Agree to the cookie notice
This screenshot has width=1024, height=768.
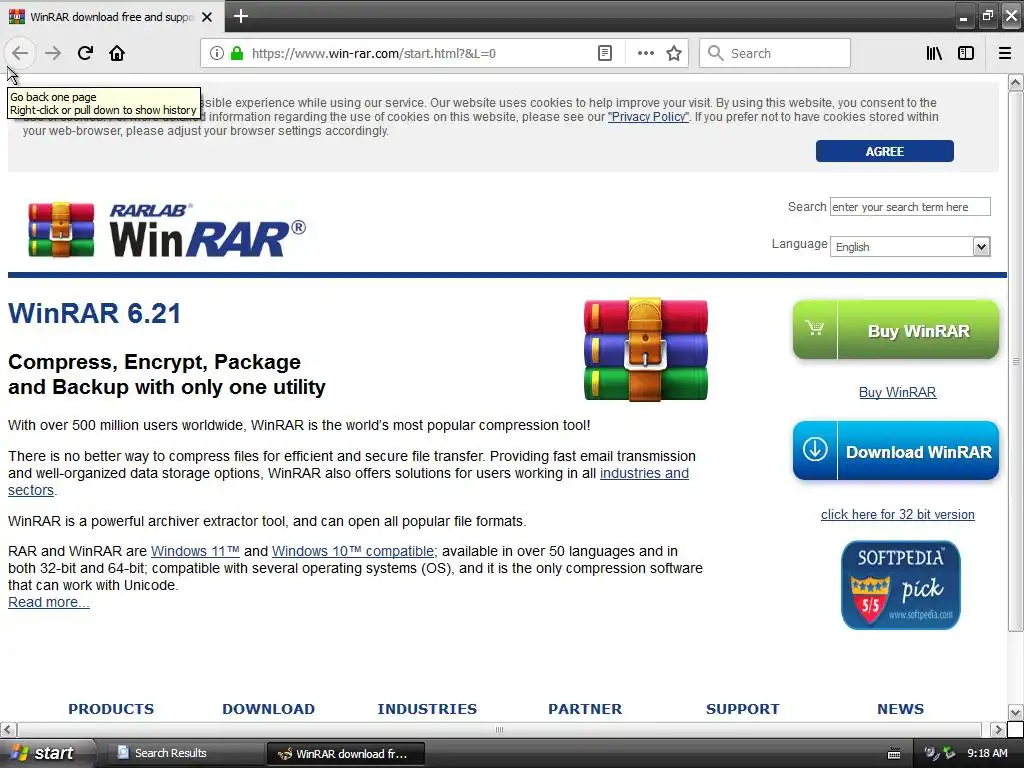click(x=884, y=151)
